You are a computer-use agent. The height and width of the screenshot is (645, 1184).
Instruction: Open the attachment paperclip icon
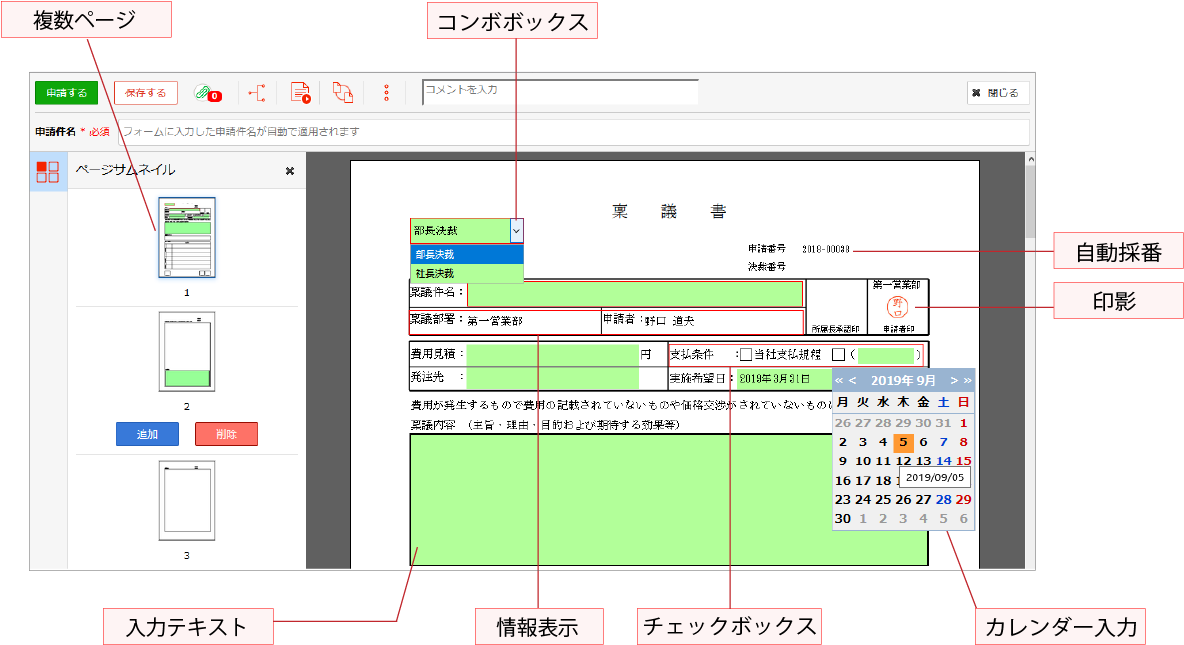click(206, 93)
